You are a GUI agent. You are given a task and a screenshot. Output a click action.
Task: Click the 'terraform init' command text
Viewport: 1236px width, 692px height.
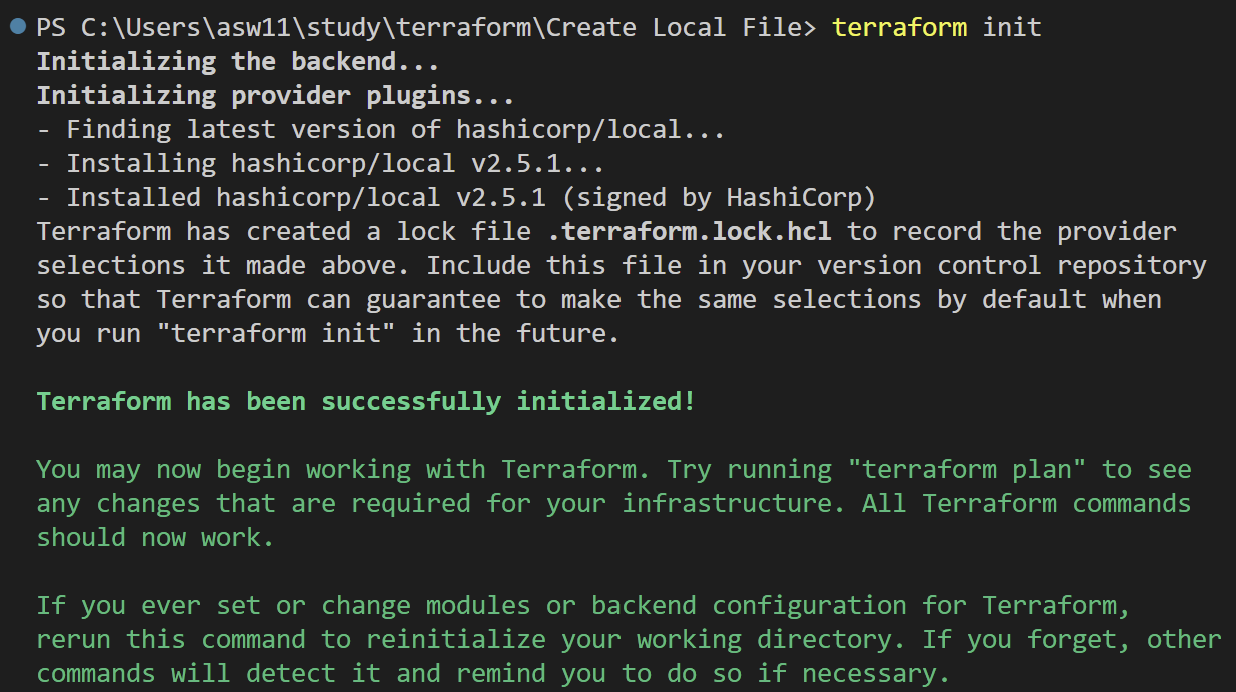click(x=937, y=27)
